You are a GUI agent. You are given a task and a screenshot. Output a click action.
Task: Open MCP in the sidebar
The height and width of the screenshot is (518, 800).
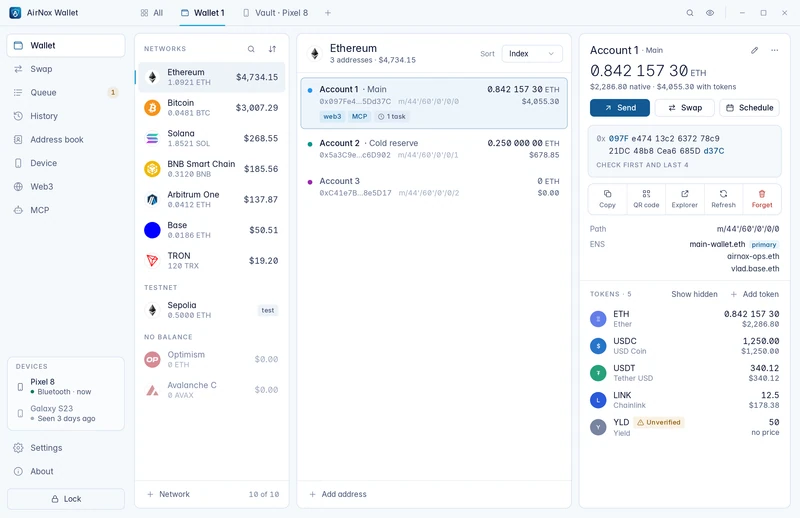pos(66,210)
